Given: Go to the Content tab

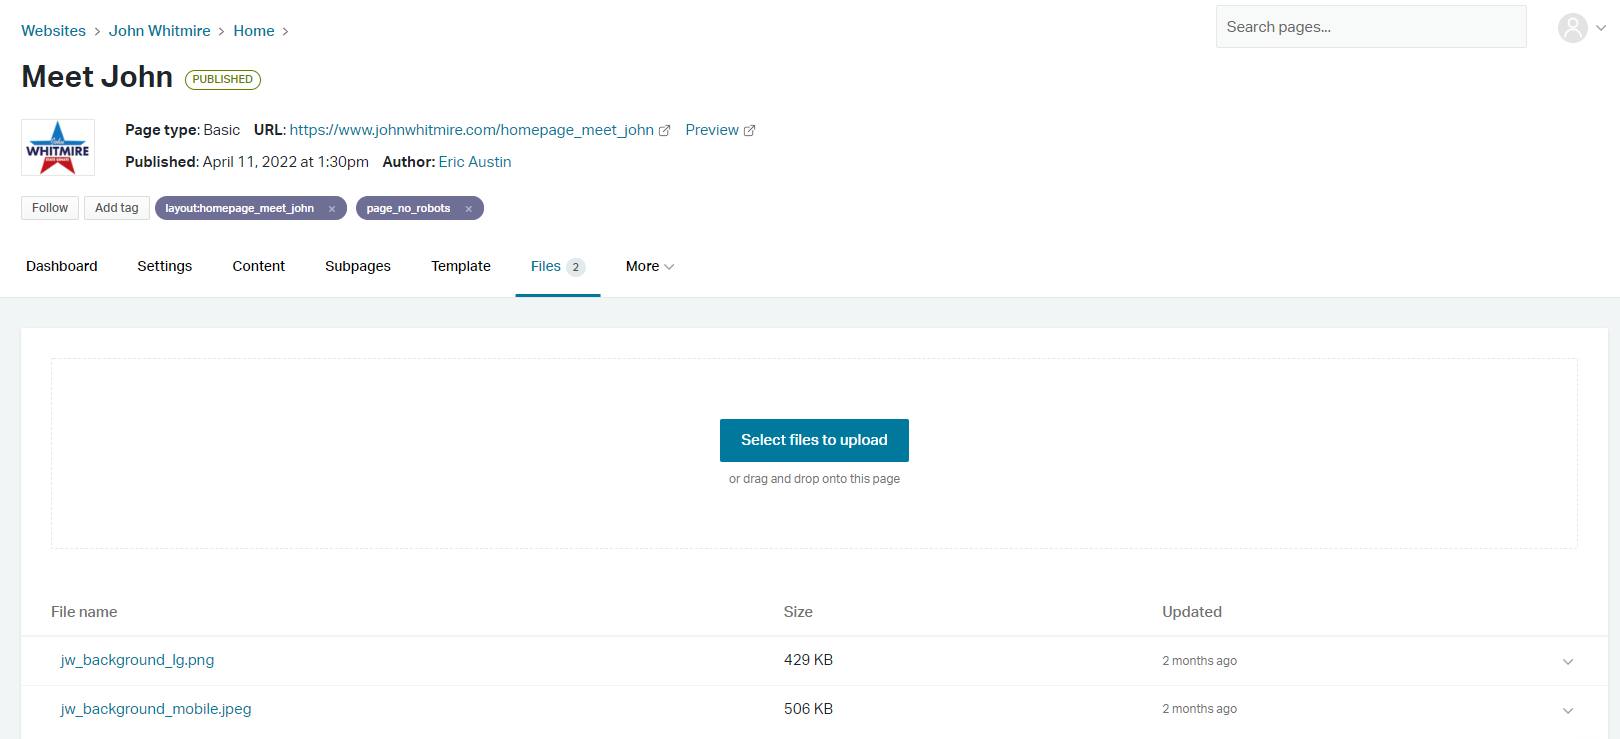Looking at the screenshot, I should [x=258, y=266].
